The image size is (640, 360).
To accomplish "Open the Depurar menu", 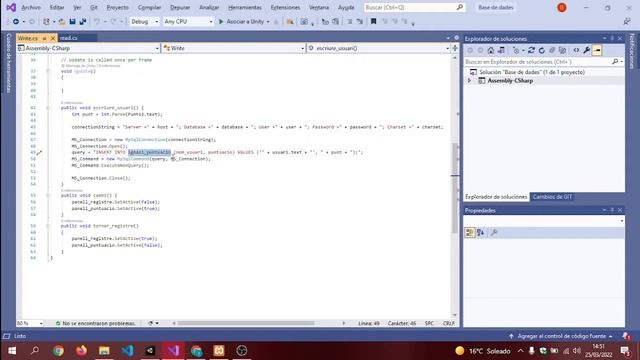I will 180,7.
